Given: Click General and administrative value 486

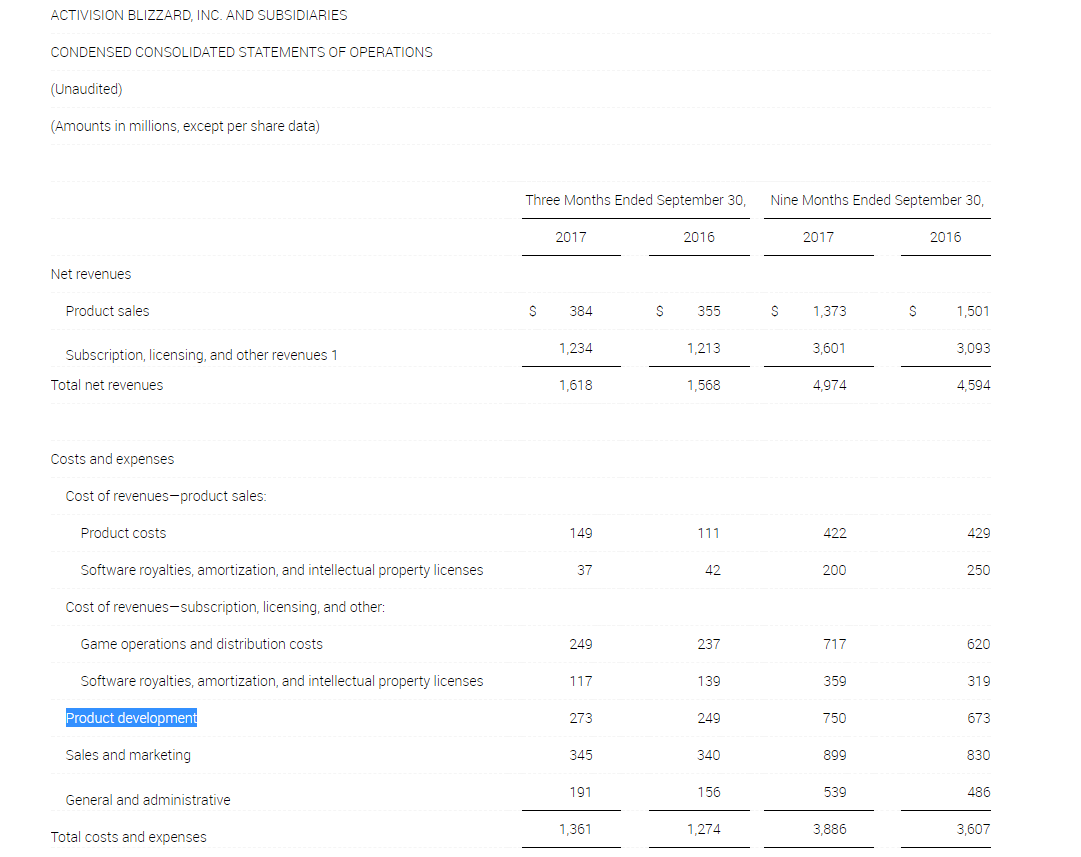Looking at the screenshot, I should [978, 792].
